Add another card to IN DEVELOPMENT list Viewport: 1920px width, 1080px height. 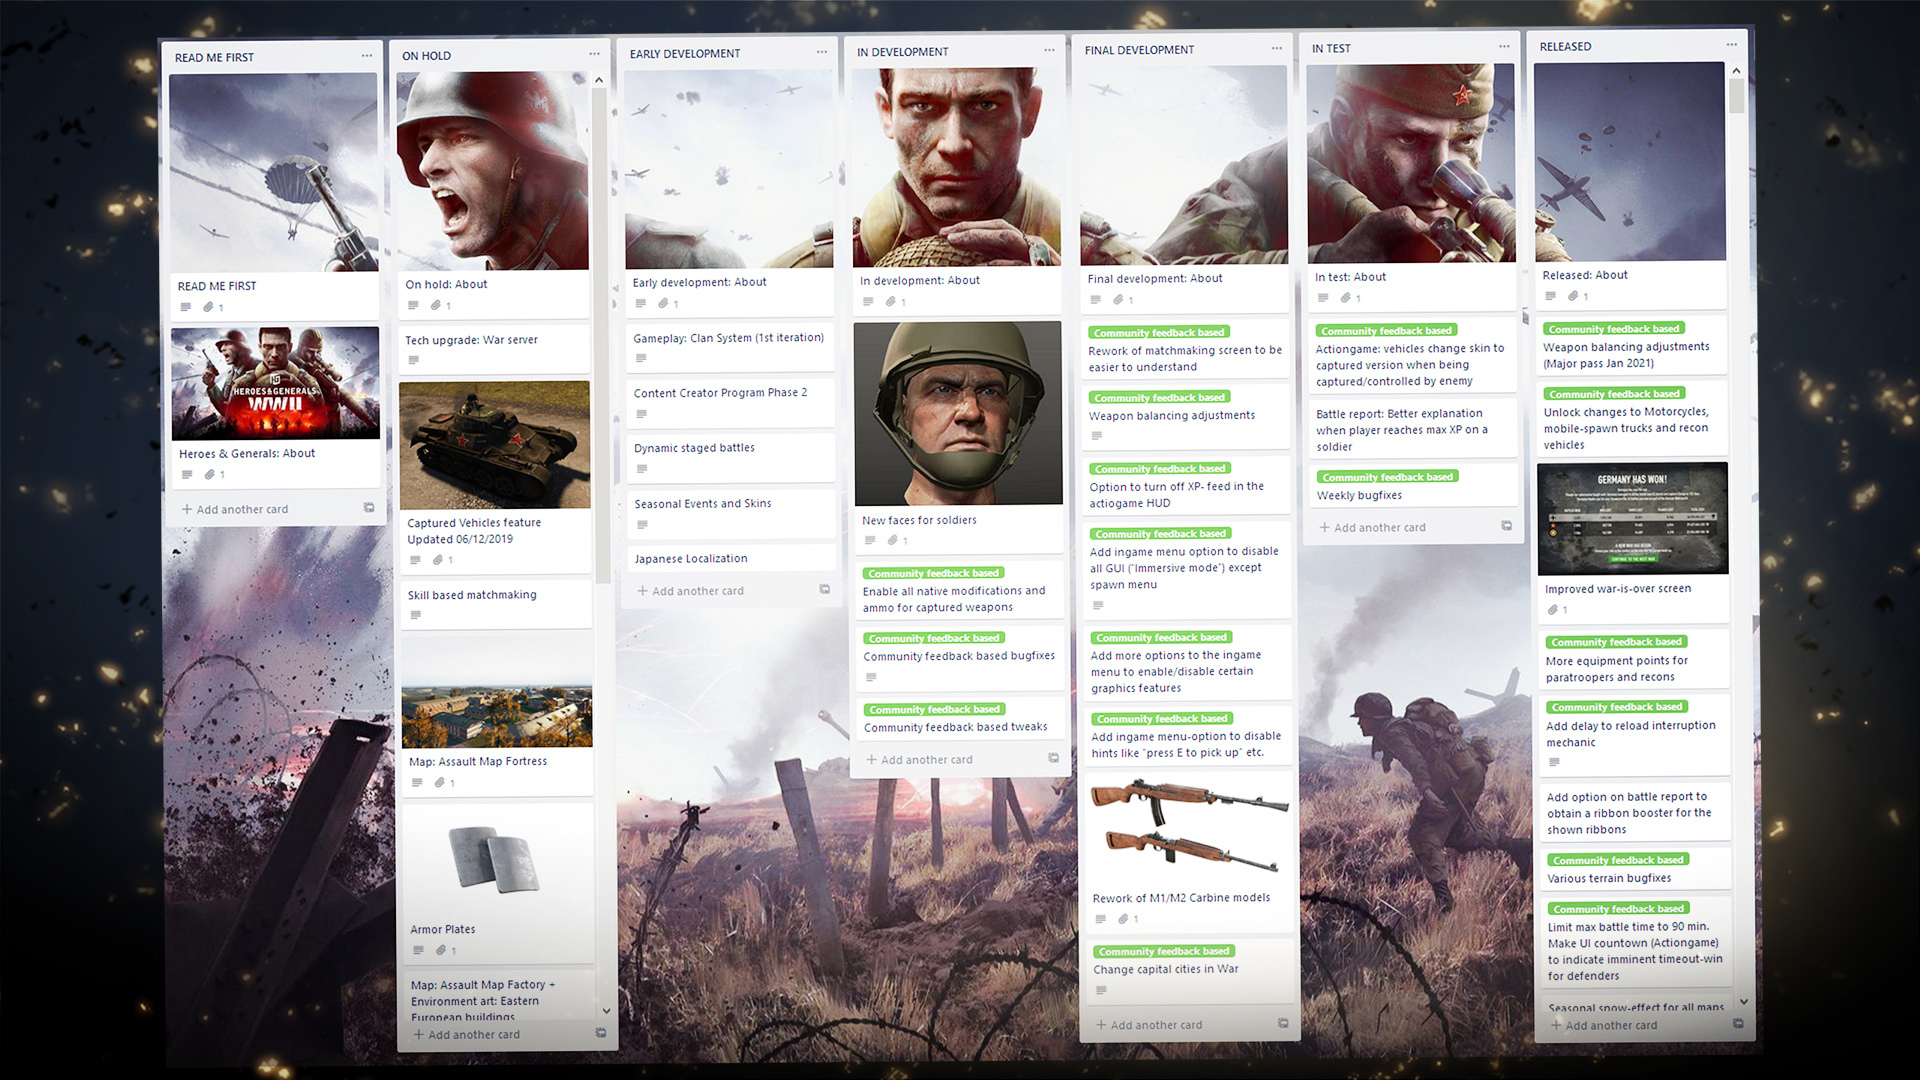[926, 760]
